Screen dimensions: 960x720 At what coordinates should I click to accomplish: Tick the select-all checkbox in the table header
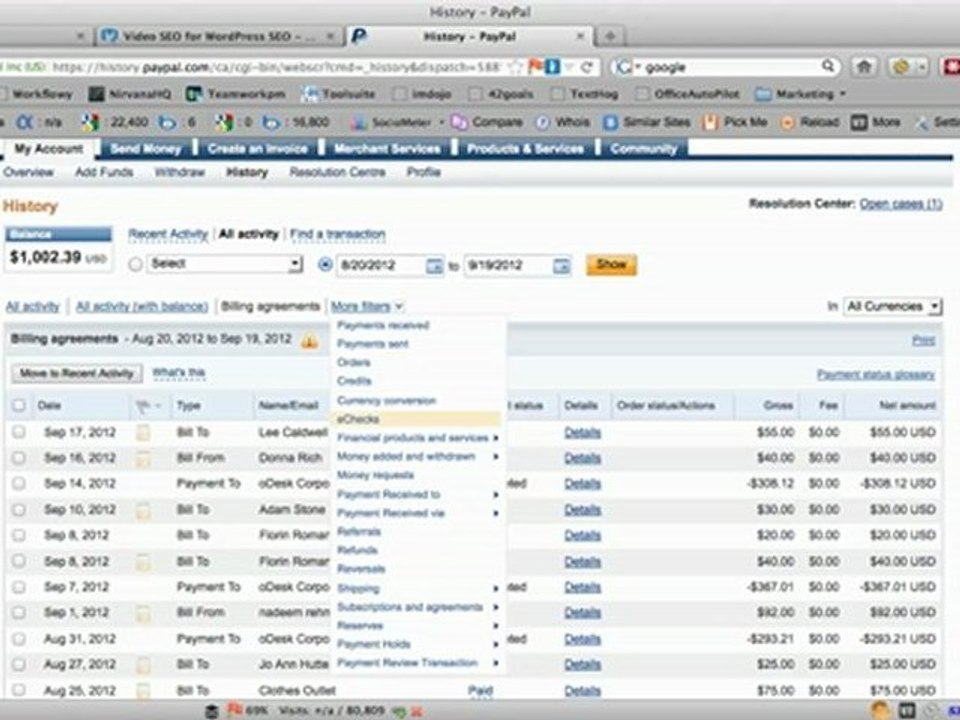[x=19, y=405]
